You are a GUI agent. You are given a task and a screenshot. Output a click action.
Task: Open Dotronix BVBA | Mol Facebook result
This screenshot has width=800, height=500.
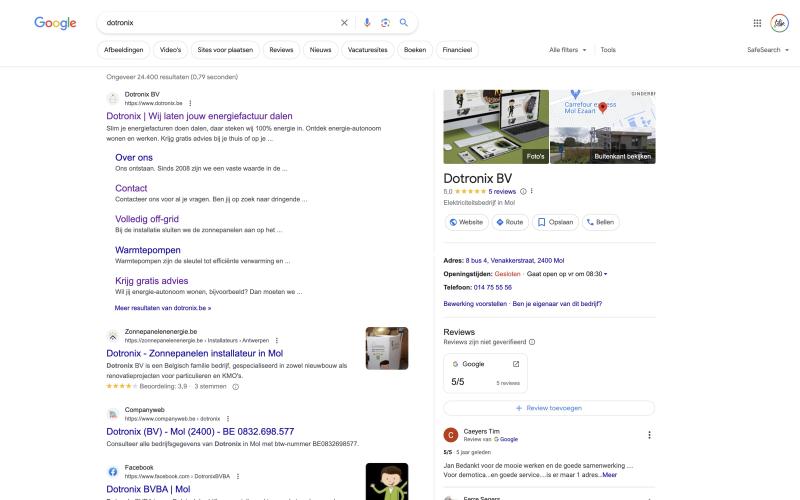(148, 489)
